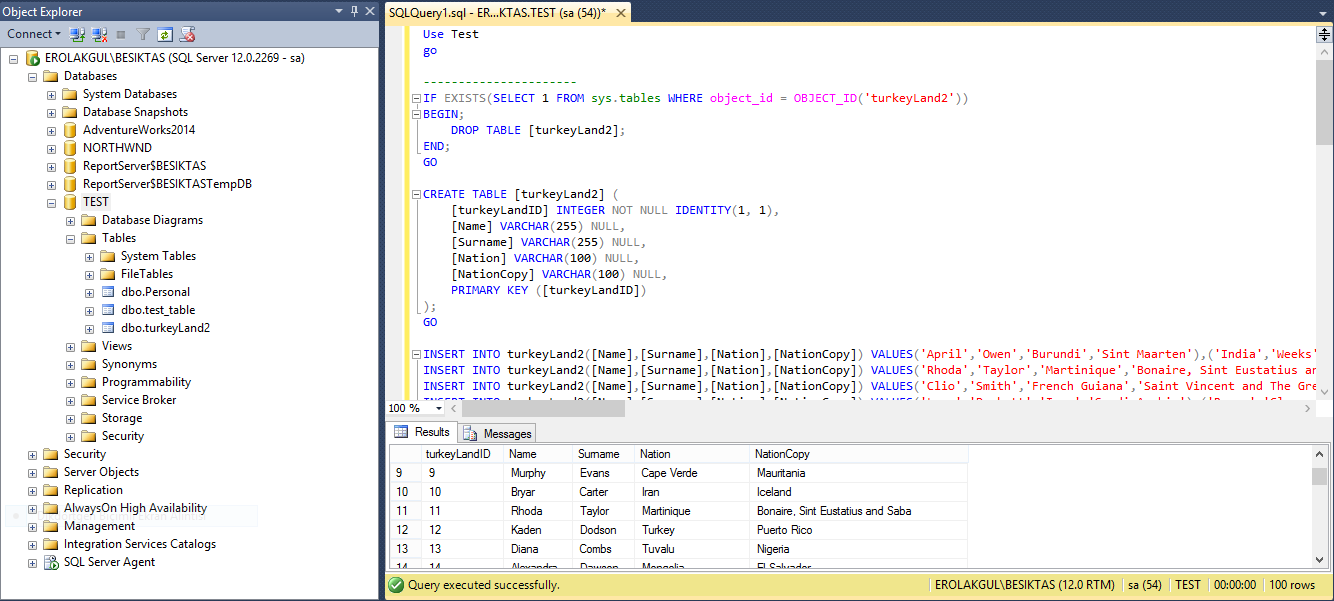
Task: Collapse the IF EXISTS code block
Action: tap(415, 98)
